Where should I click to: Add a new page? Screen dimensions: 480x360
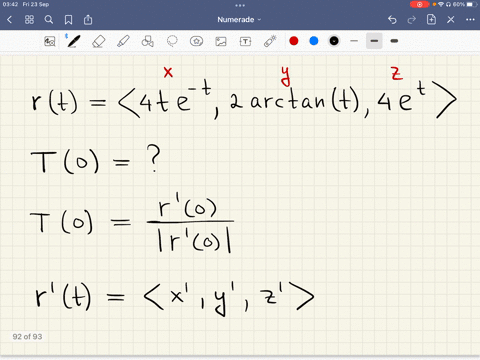pyautogui.click(x=431, y=19)
